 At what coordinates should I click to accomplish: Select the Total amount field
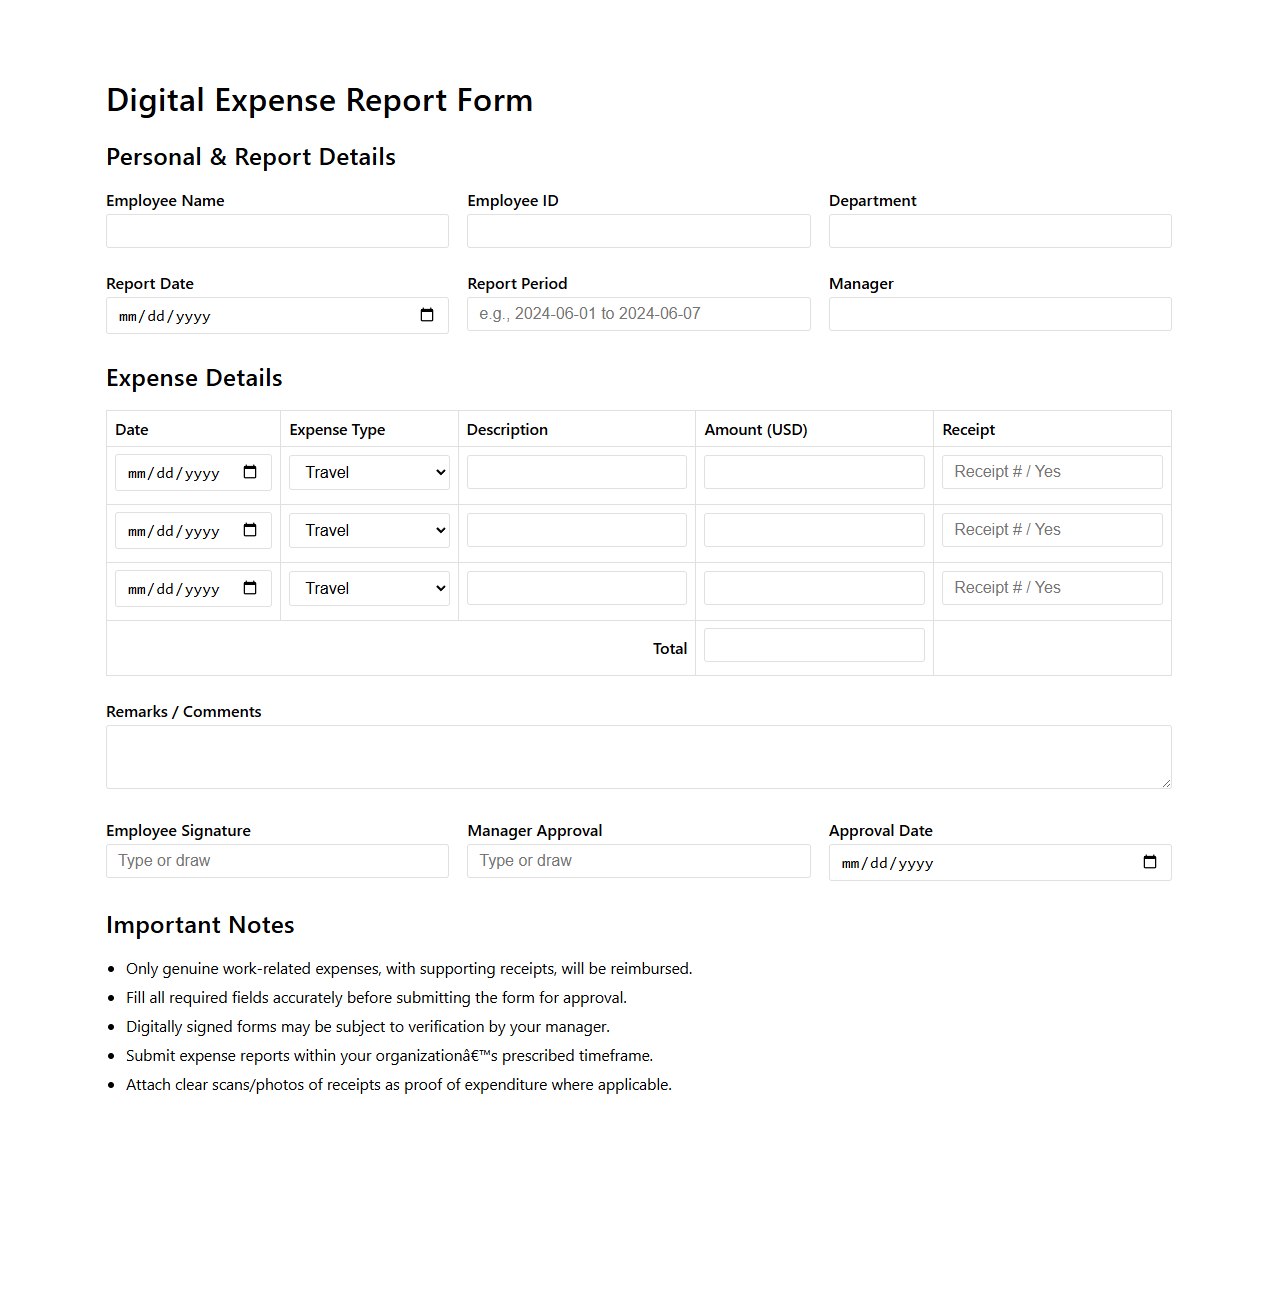point(814,645)
